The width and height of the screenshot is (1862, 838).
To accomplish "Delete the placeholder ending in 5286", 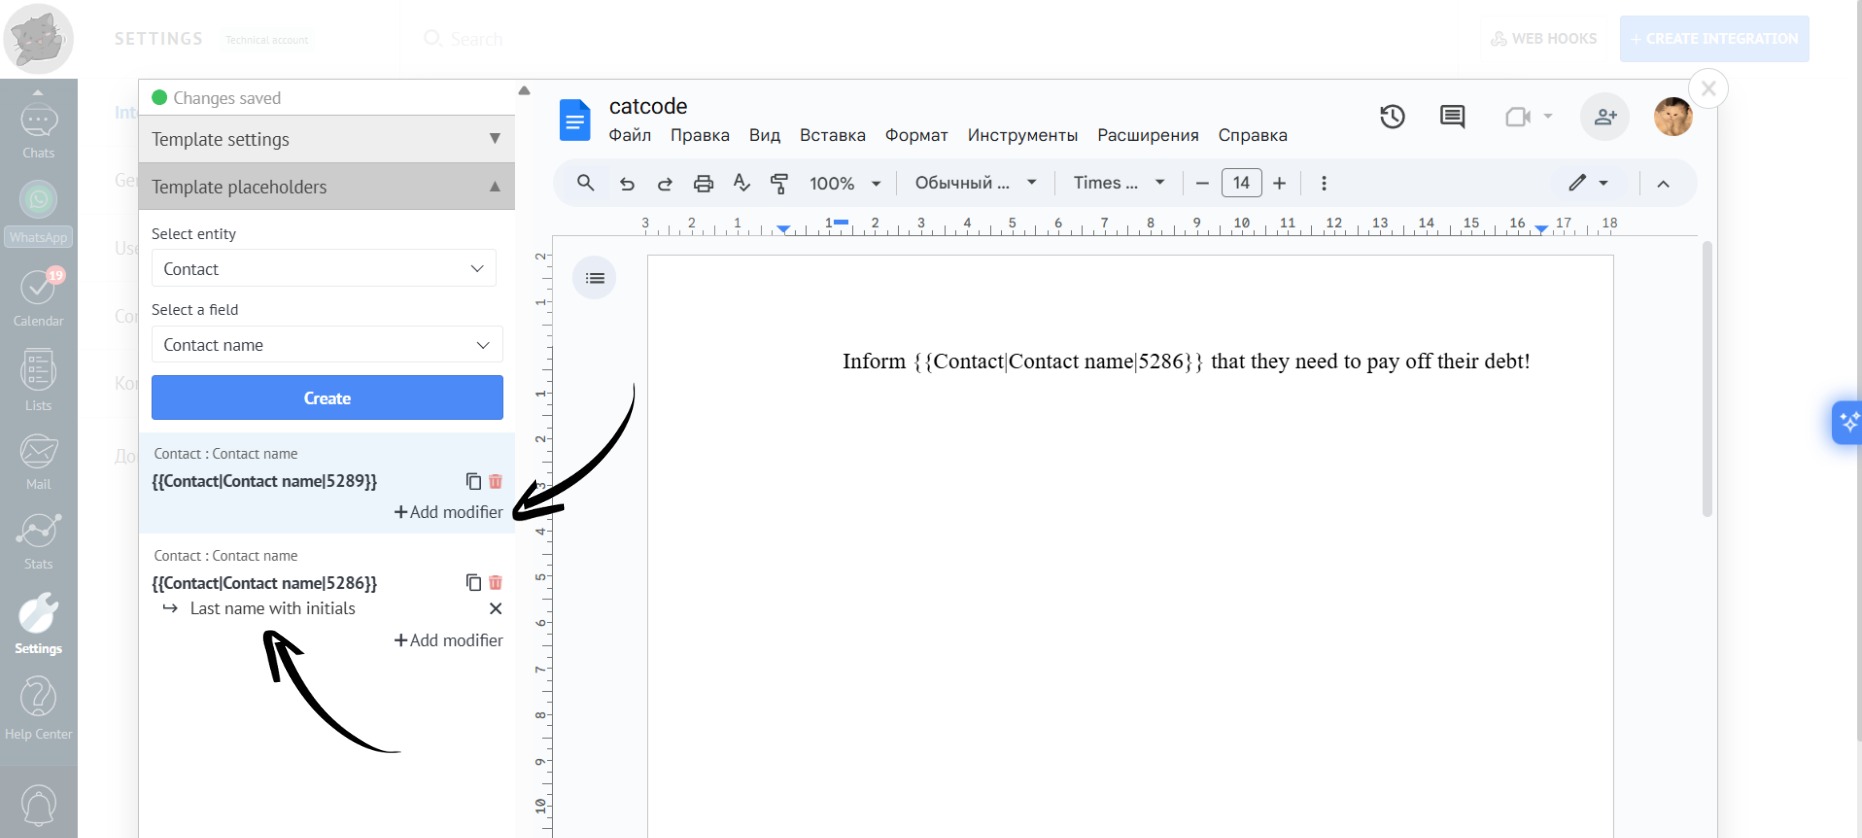I will (495, 583).
